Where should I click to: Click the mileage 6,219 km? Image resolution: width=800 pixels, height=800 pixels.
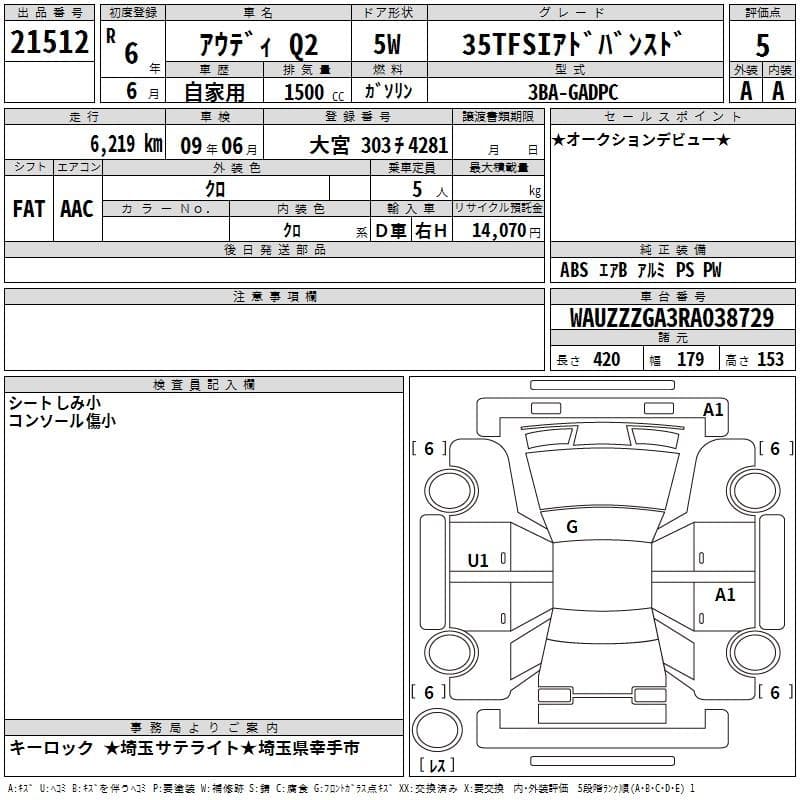(x=126, y=144)
